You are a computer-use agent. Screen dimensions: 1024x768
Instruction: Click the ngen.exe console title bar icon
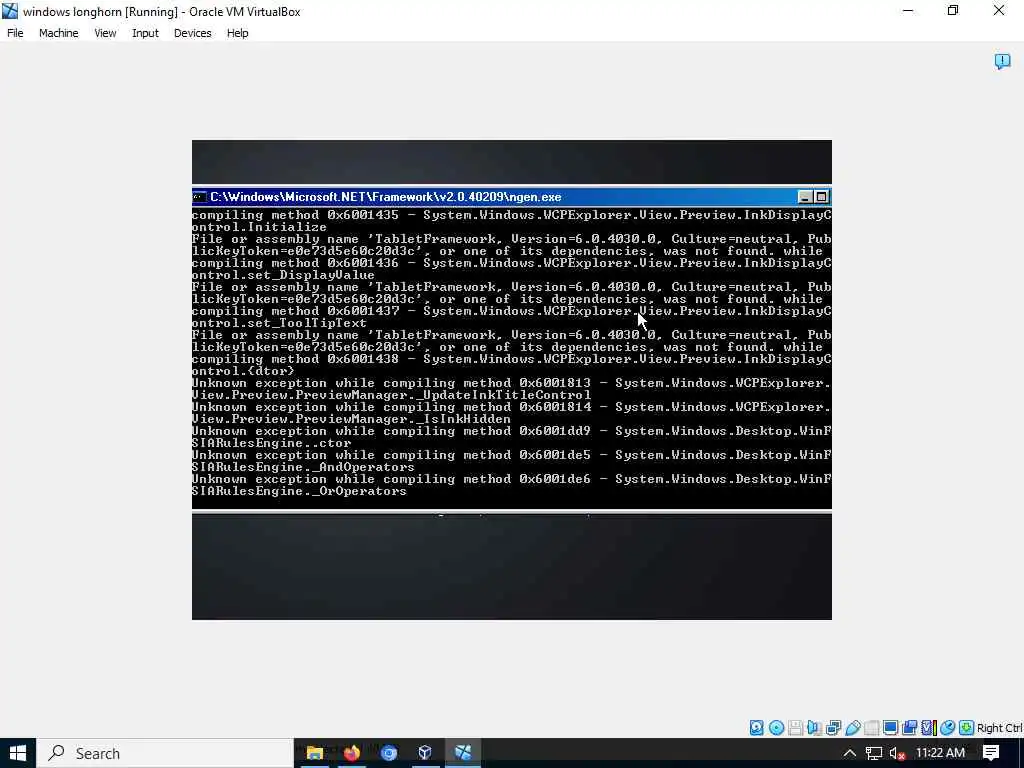(x=200, y=197)
